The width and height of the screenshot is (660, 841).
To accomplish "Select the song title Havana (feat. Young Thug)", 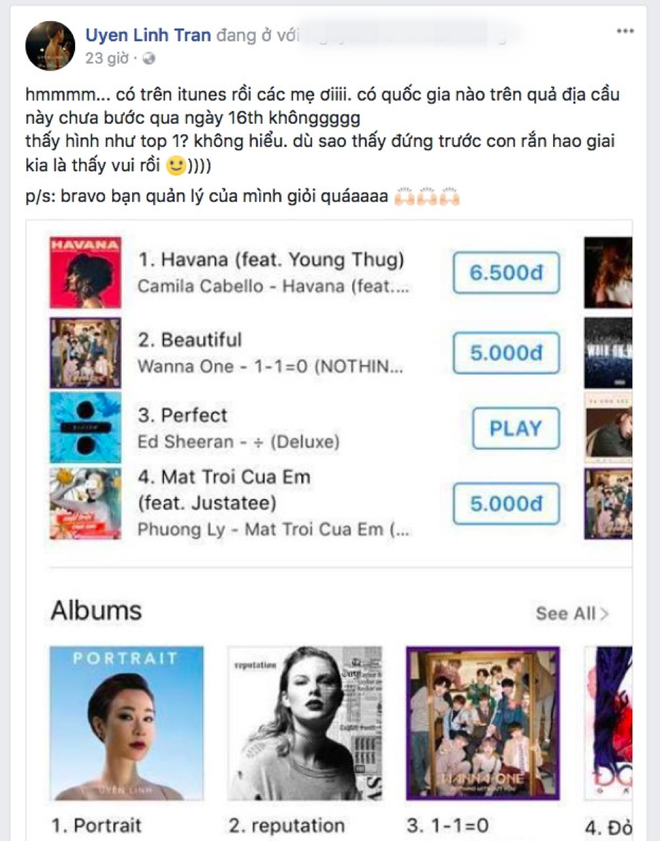I will coord(271,261).
